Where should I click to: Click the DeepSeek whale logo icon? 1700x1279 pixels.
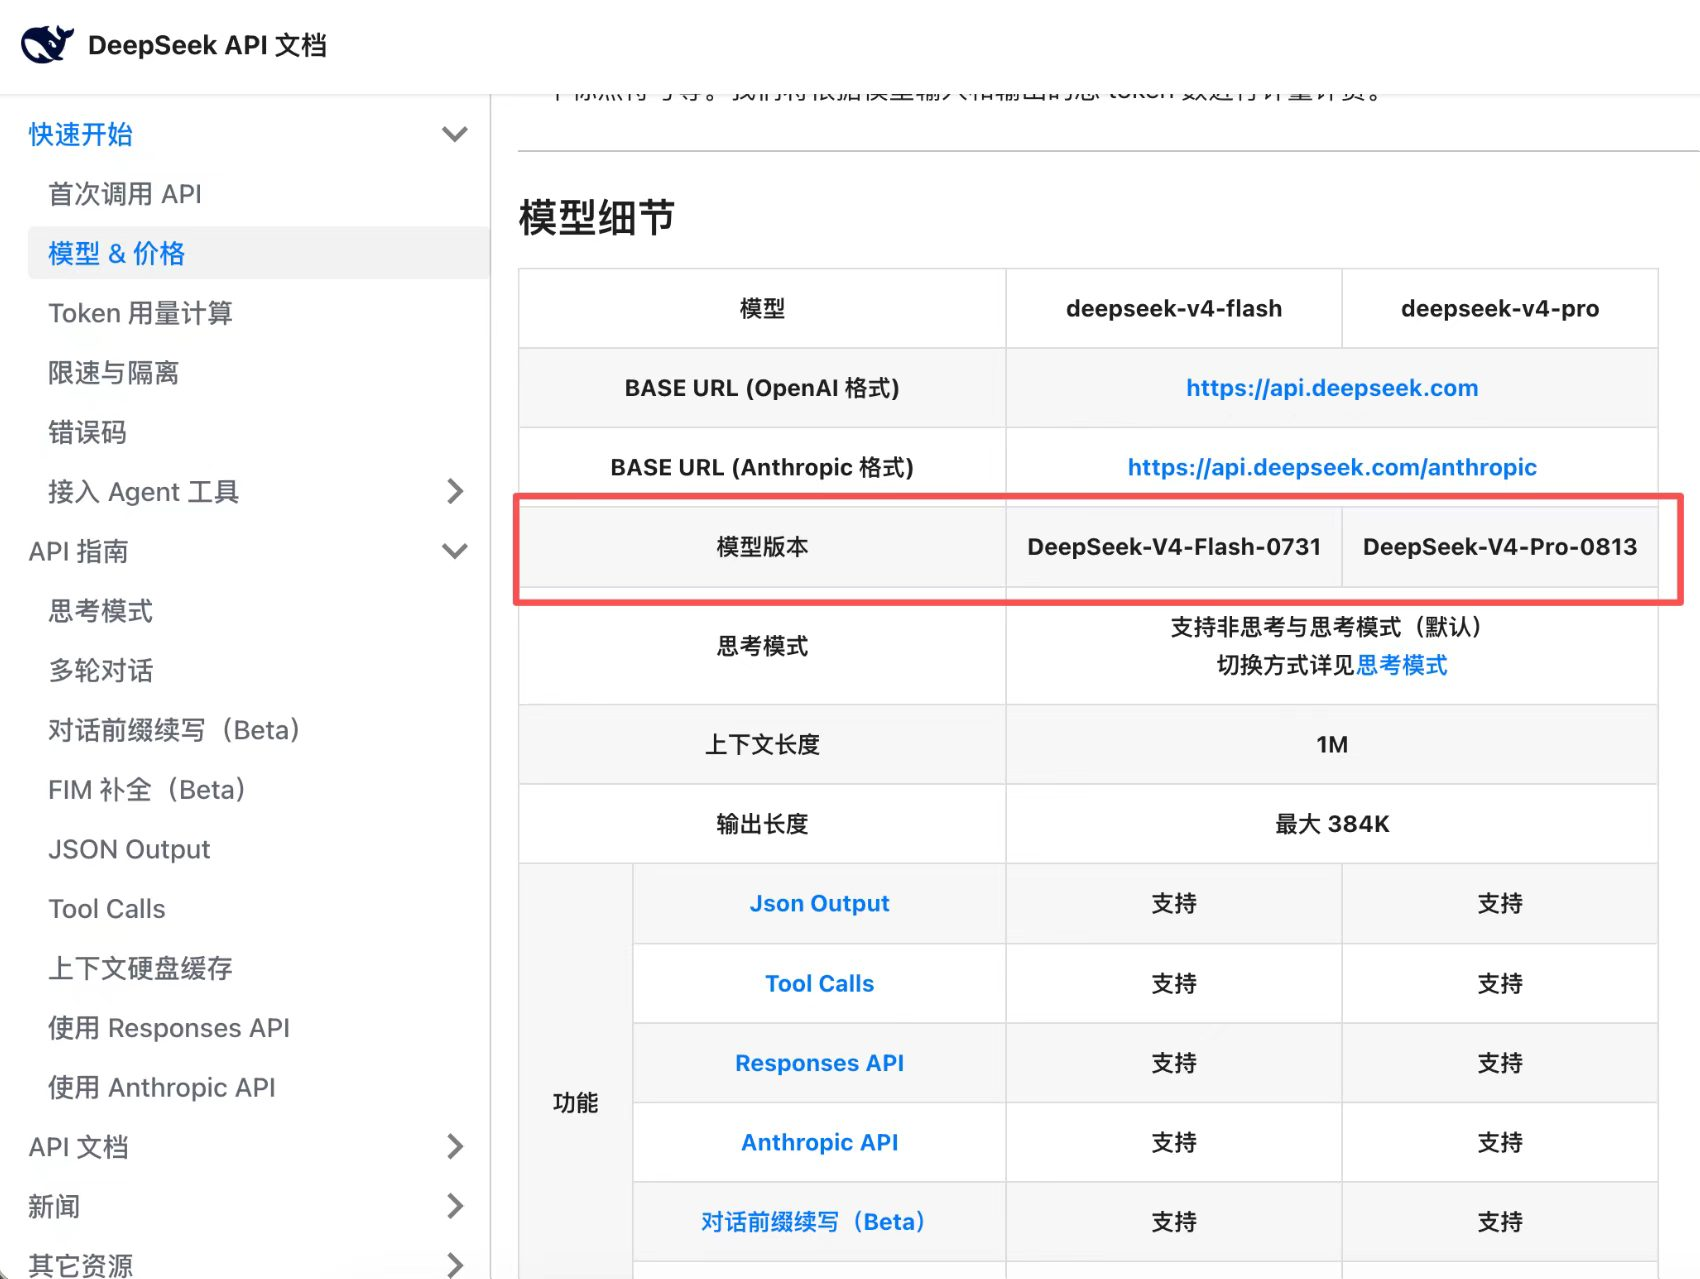(x=47, y=45)
